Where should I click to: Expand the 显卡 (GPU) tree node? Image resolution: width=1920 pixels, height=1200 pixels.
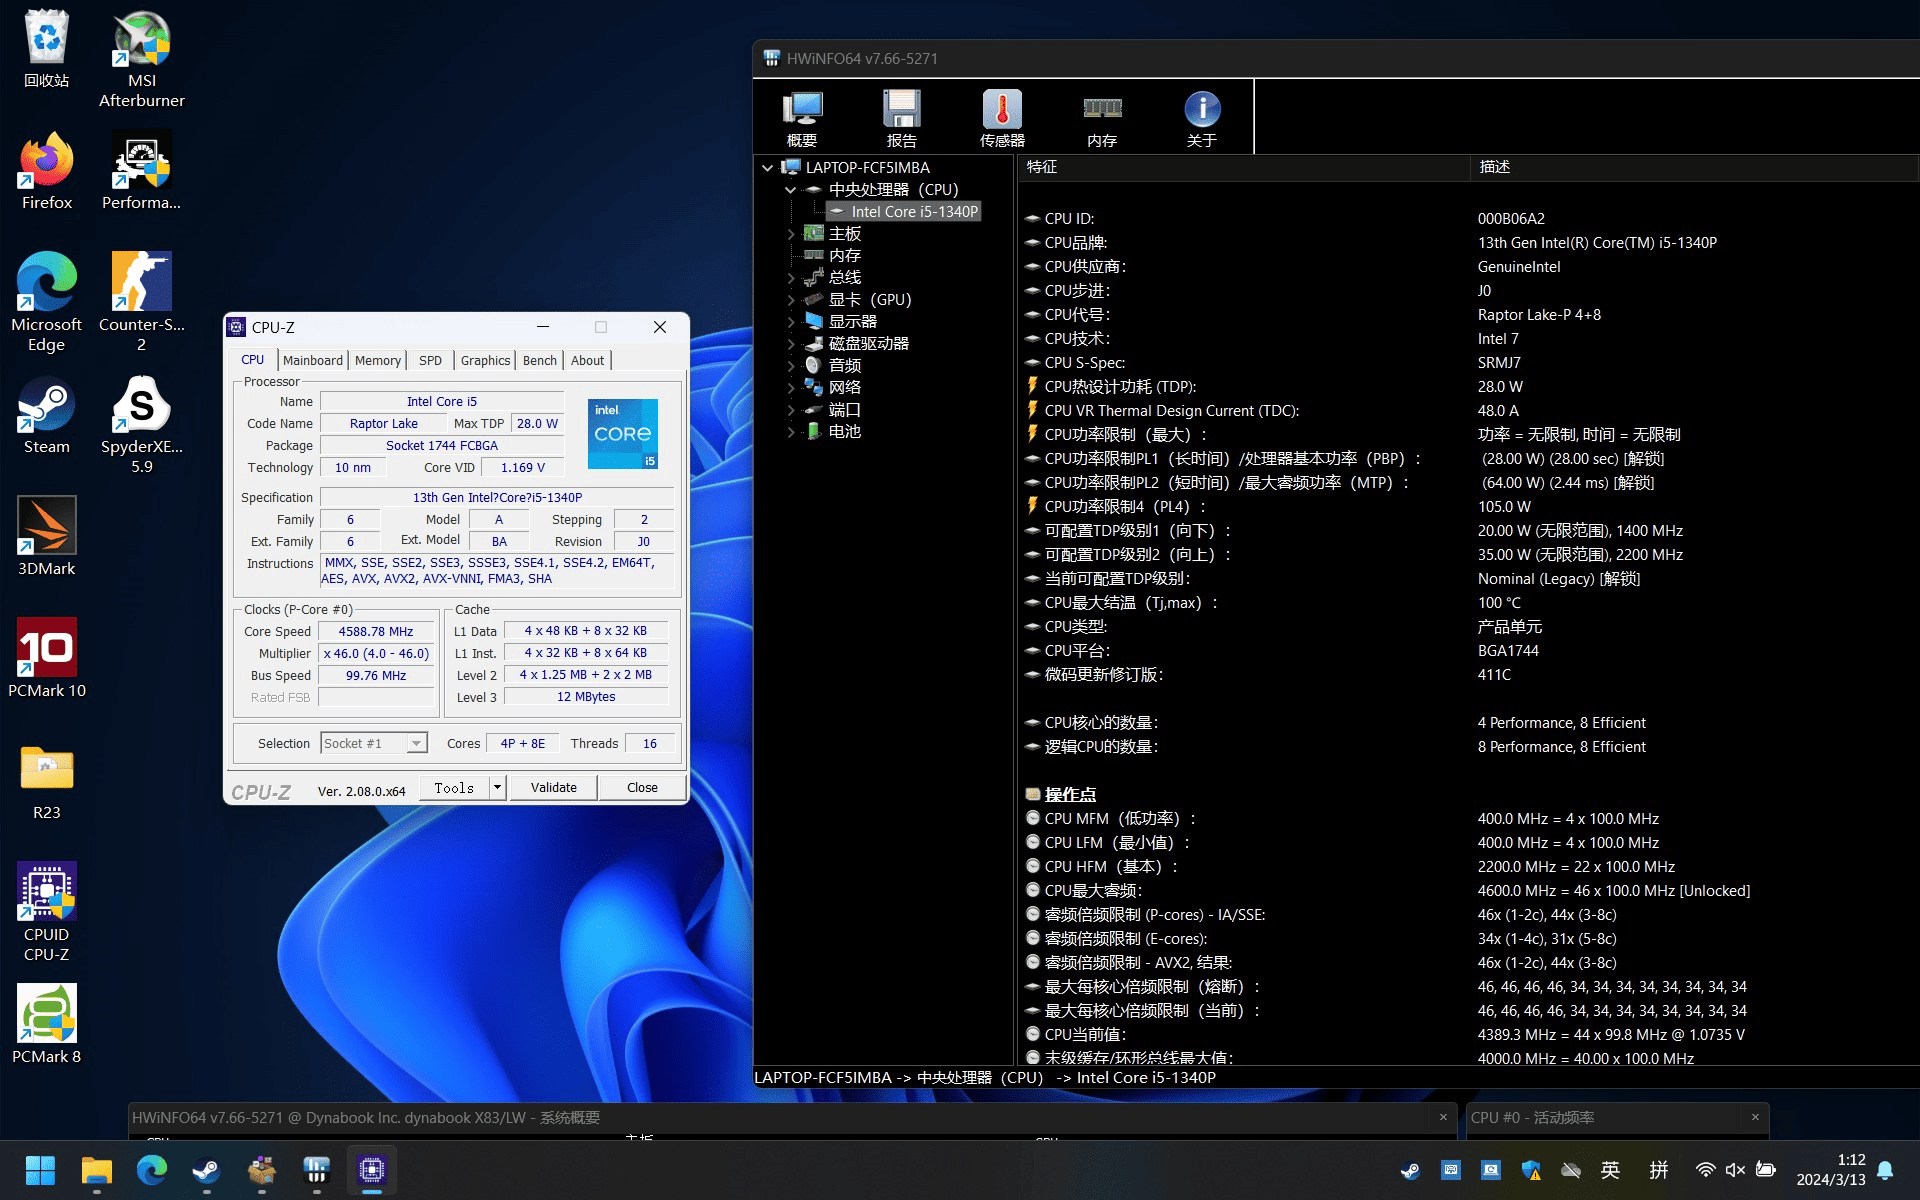[791, 300]
